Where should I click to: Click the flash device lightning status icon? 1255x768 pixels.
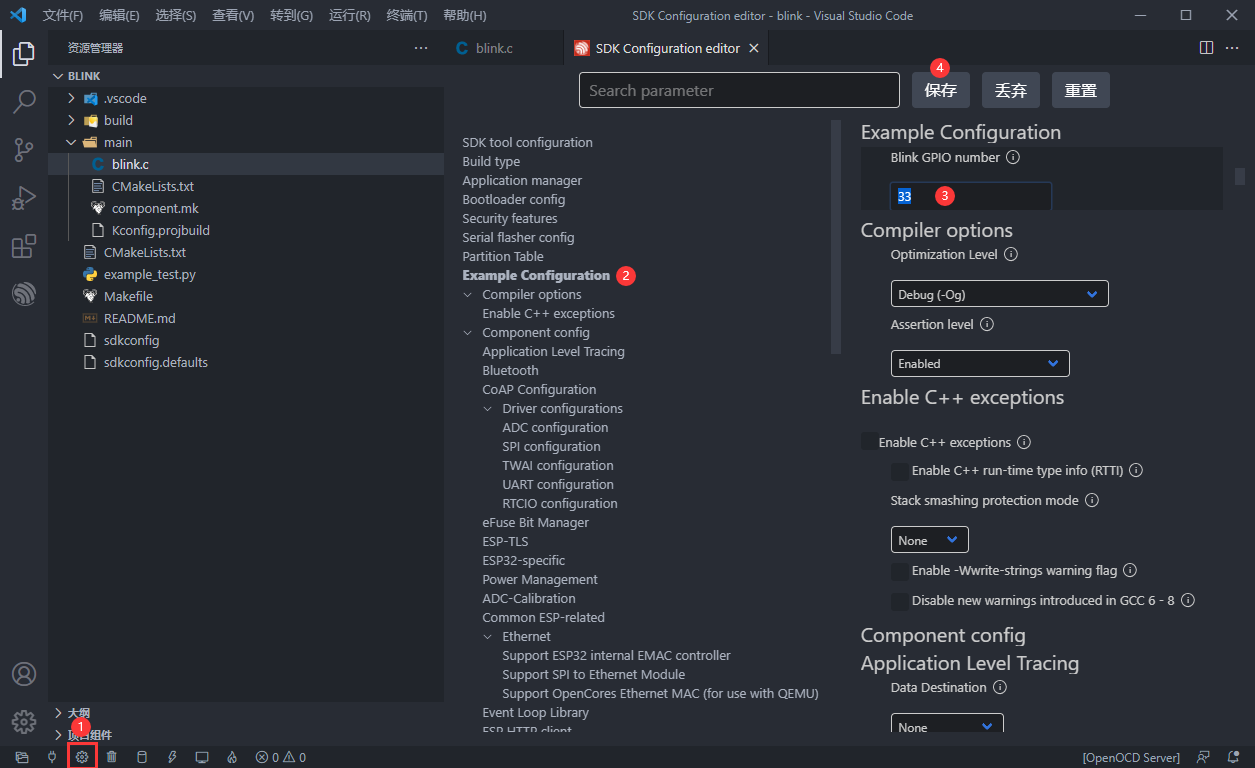click(x=172, y=757)
